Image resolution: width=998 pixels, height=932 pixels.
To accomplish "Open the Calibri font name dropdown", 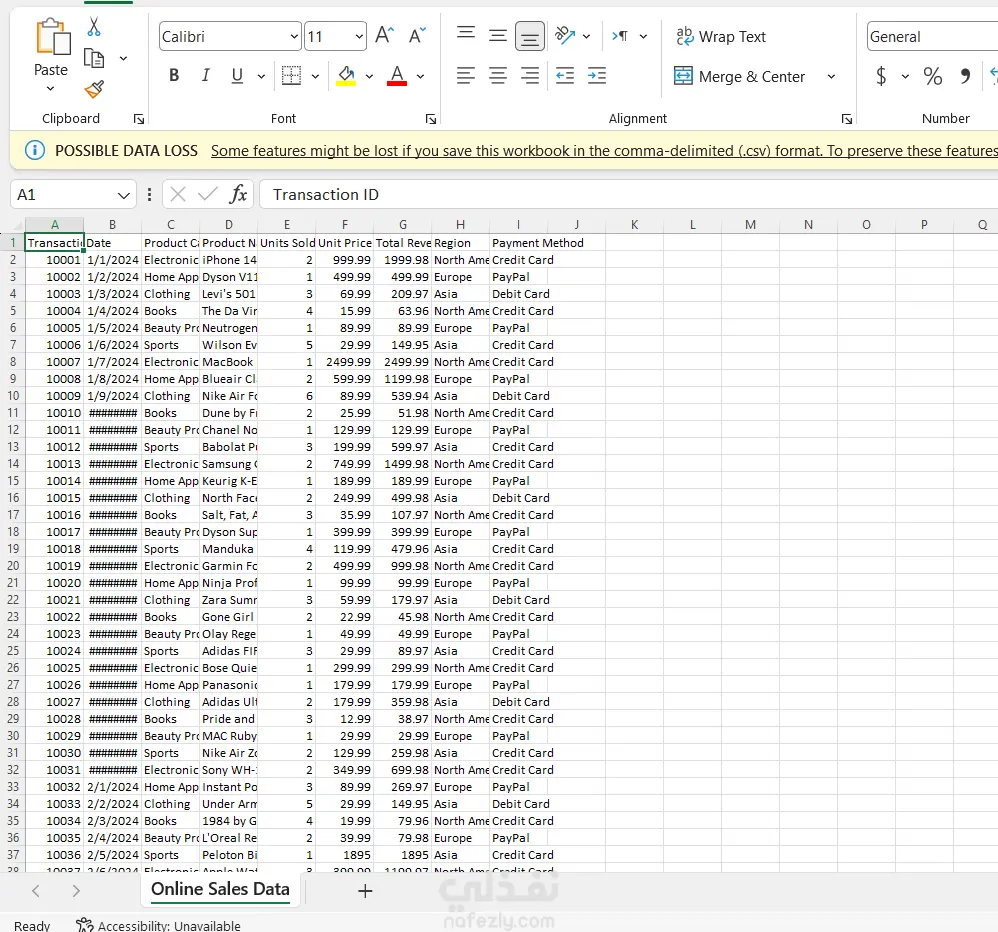I will pos(294,36).
